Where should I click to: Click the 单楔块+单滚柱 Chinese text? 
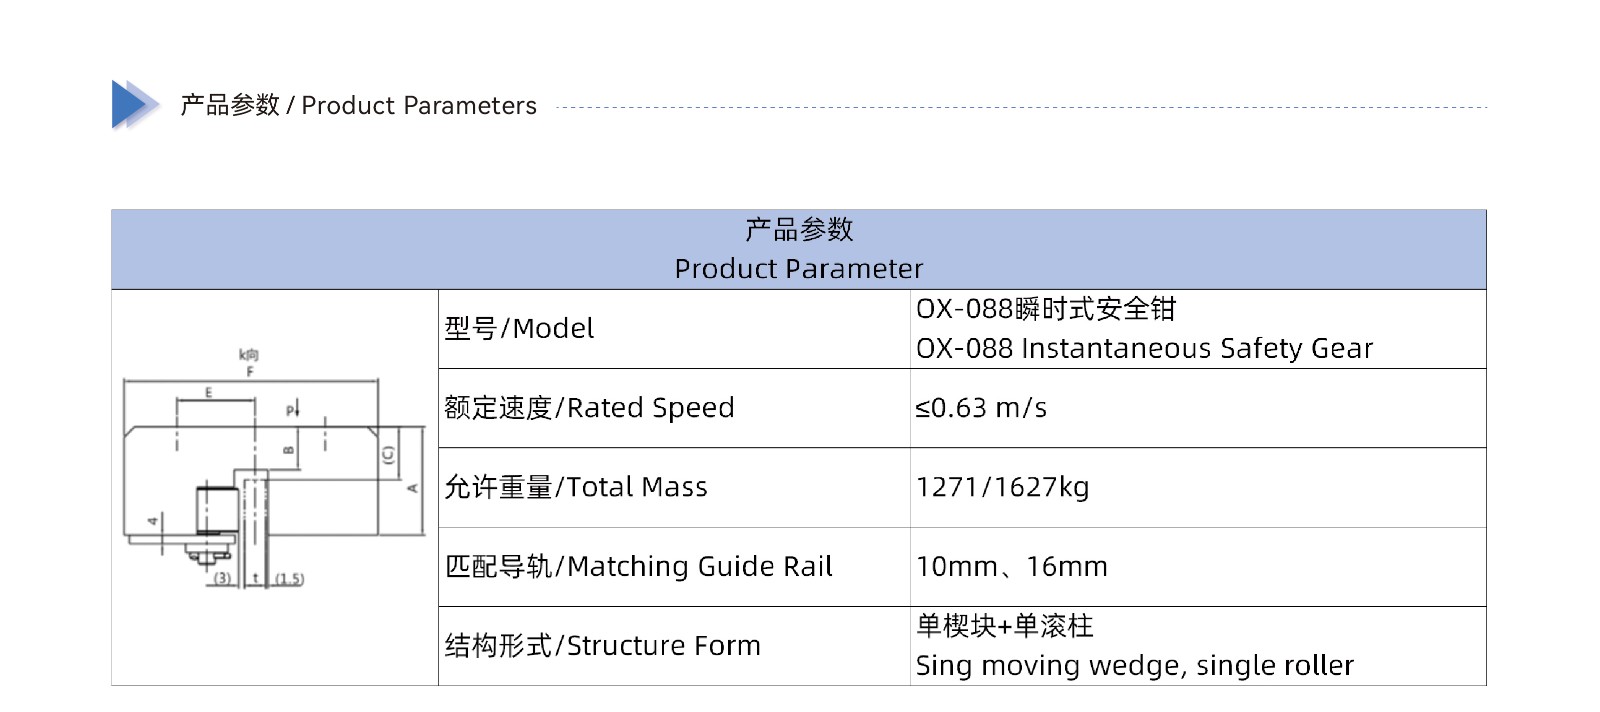(x=1004, y=626)
